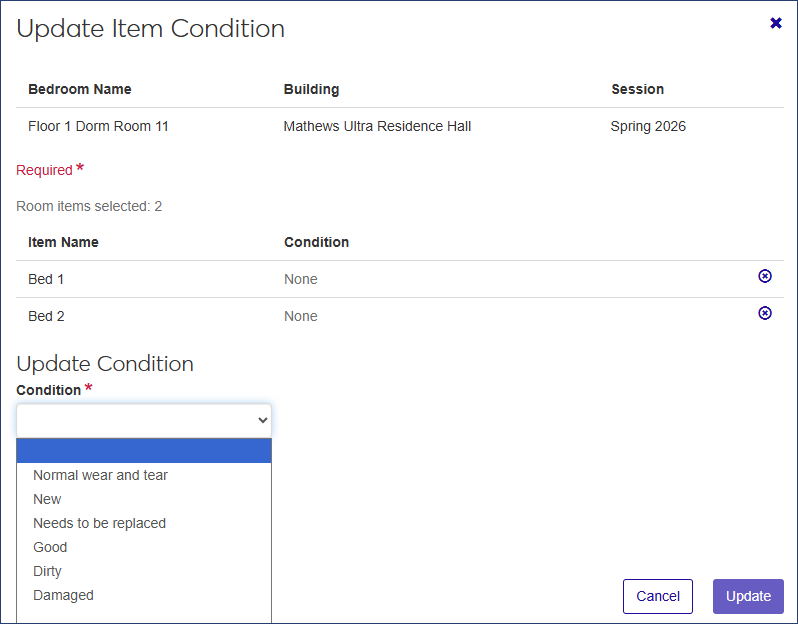
Task: Select the blank highlighted condition option
Action: [144, 451]
